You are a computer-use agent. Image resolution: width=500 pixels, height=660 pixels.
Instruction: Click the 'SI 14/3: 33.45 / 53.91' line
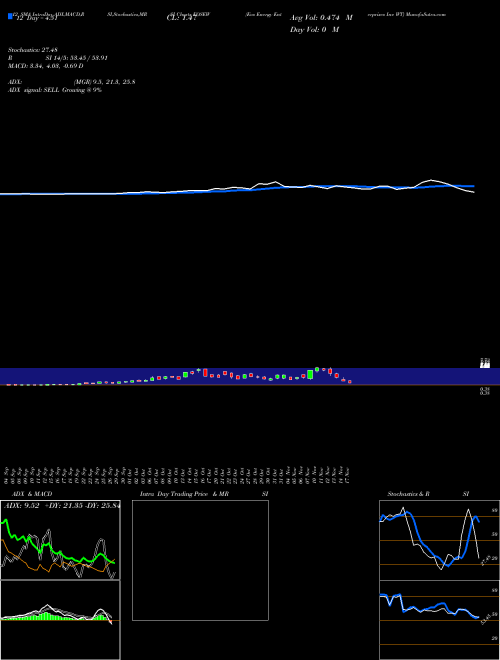click(x=77, y=58)
